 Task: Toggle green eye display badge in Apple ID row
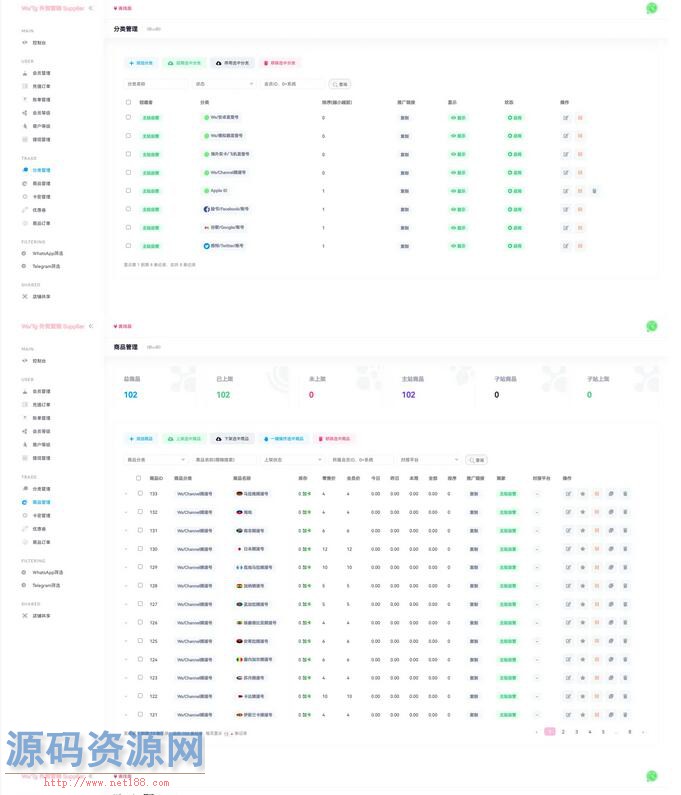pos(458,191)
